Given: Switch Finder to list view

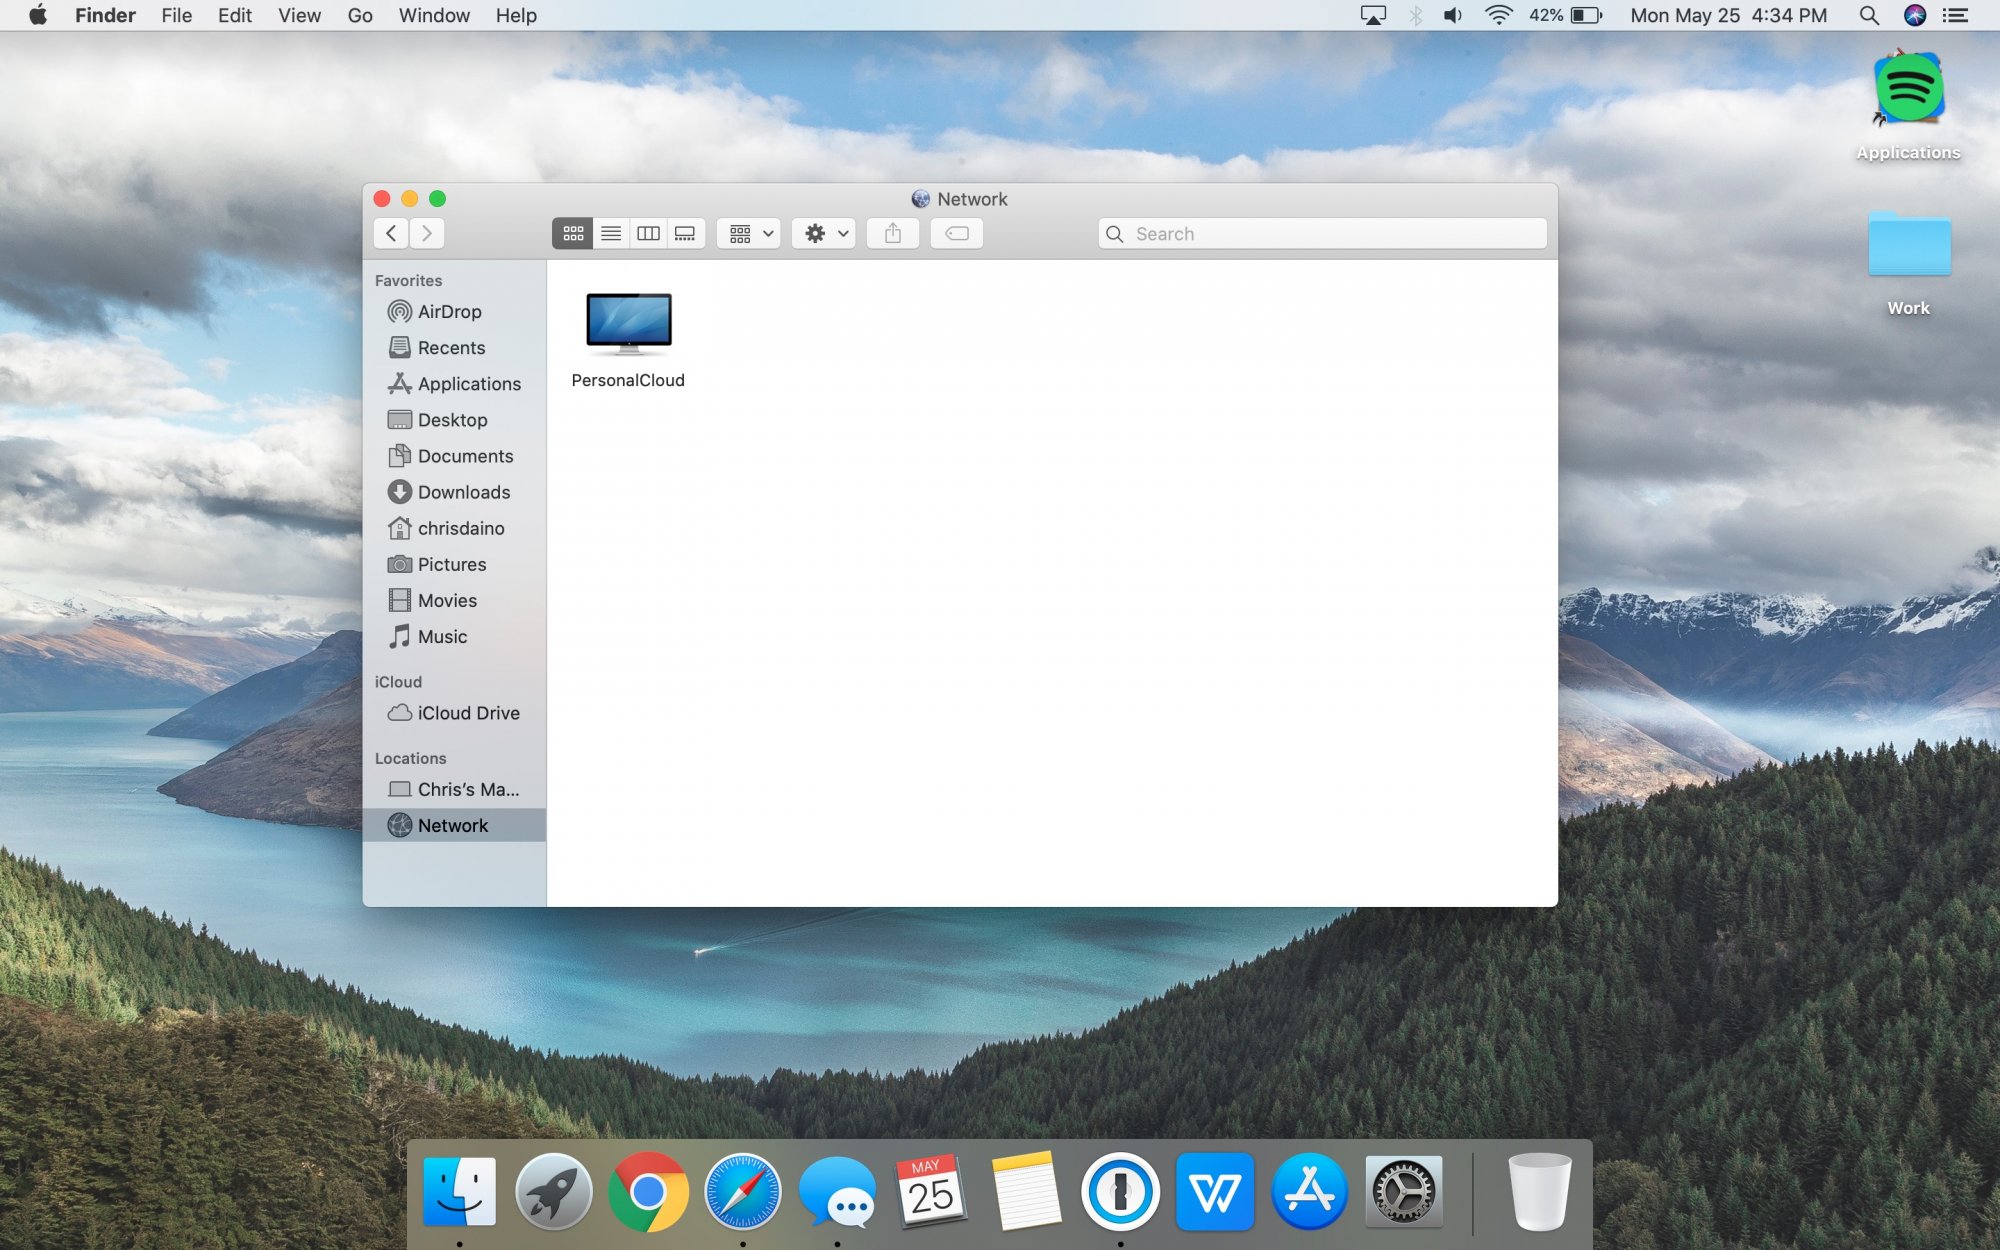Looking at the screenshot, I should point(611,233).
